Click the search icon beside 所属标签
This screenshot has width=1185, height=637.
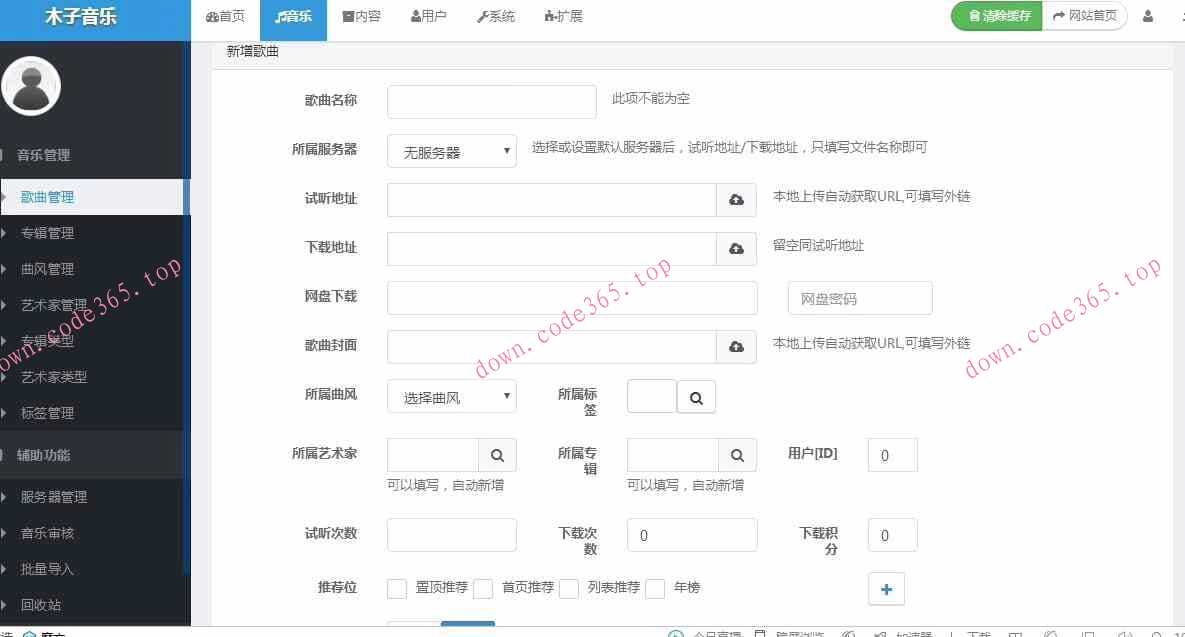(x=696, y=396)
